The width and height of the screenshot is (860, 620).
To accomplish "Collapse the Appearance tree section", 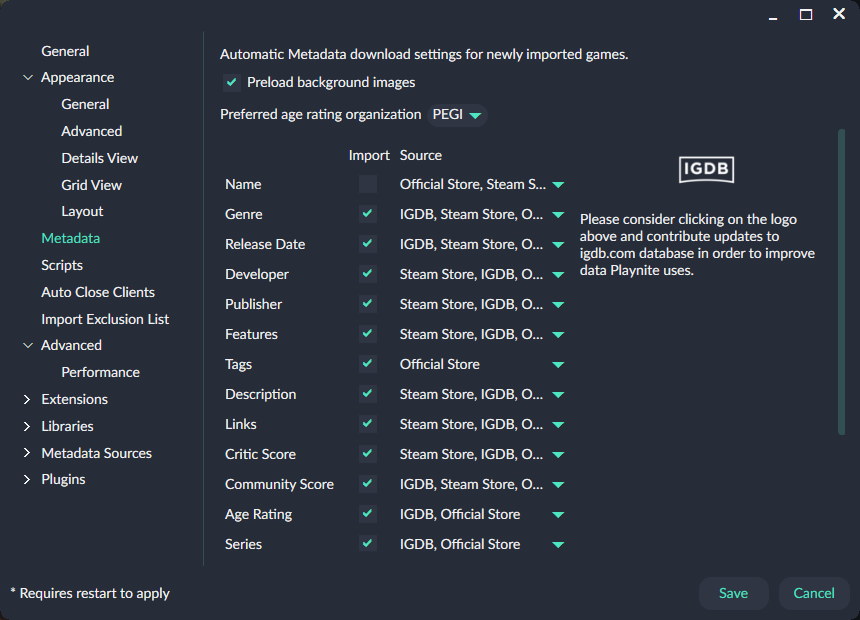I will pyautogui.click(x=27, y=77).
